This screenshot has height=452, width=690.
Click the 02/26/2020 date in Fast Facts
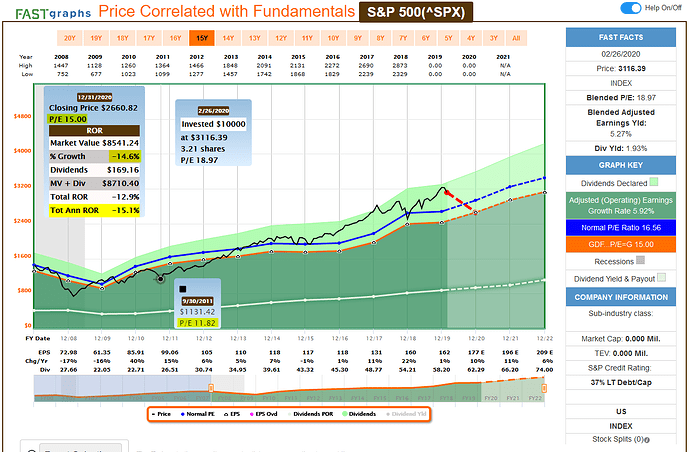[x=620, y=54]
